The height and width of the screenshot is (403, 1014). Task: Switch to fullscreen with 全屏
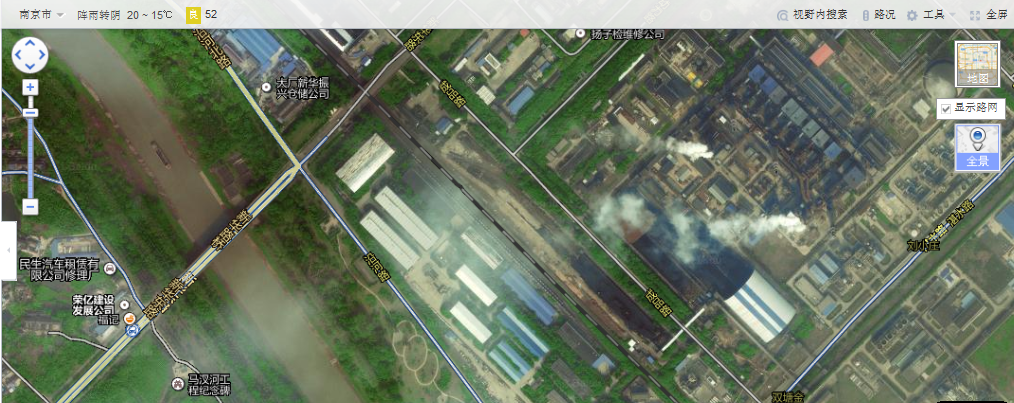[987, 15]
